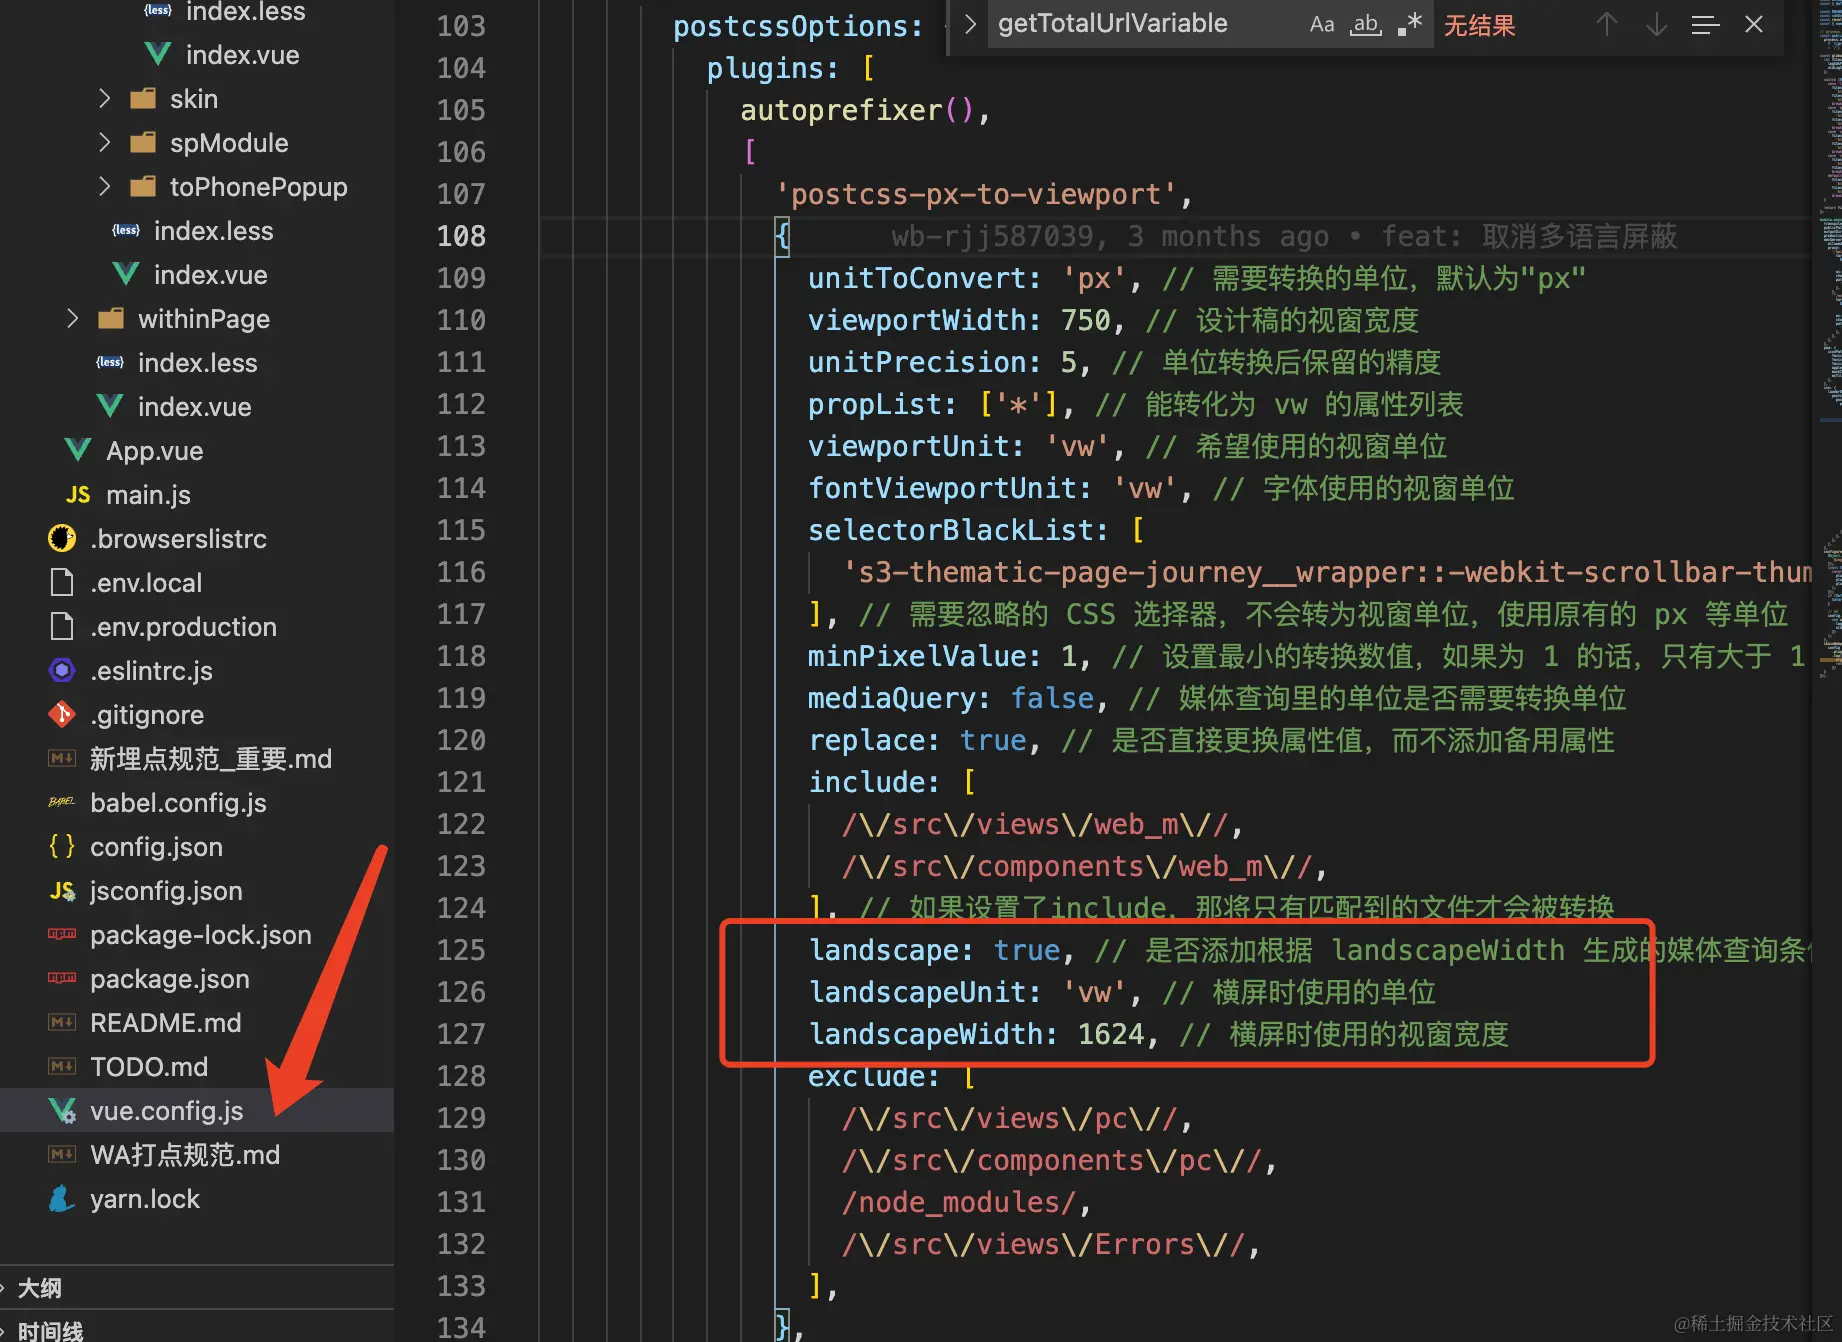Click line number 125 in the gutter
Image resolution: width=1842 pixels, height=1342 pixels.
[461, 950]
